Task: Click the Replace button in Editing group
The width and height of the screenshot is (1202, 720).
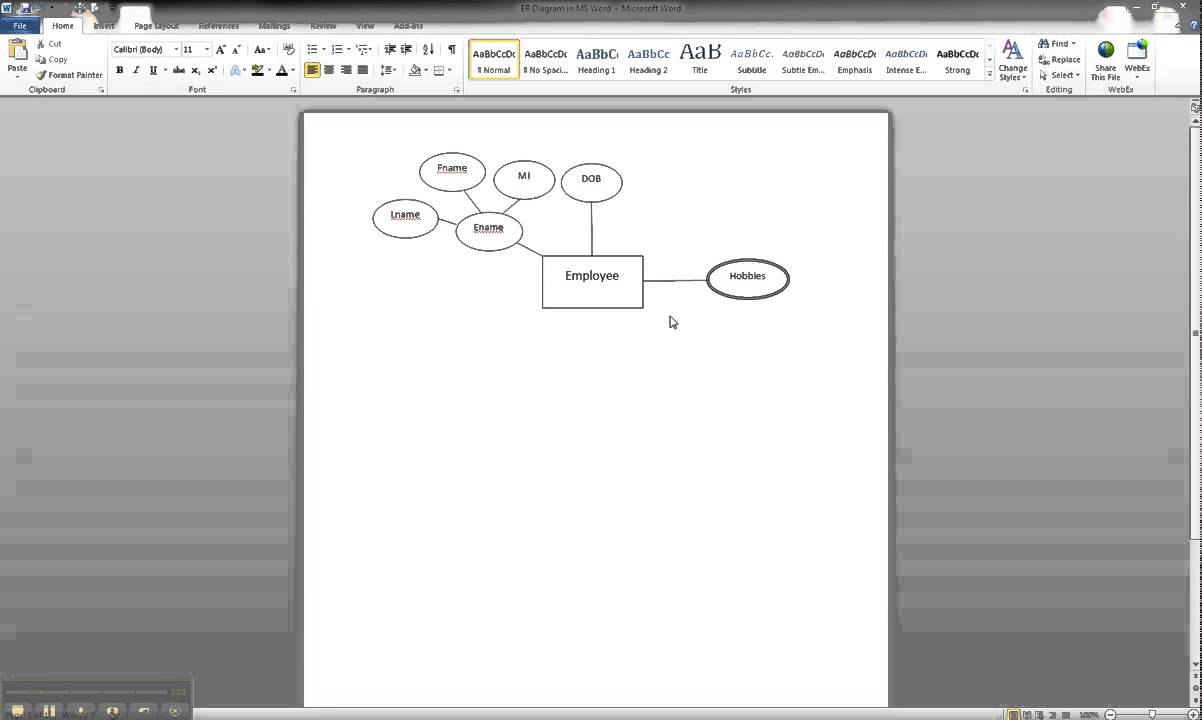Action: coord(1058,59)
